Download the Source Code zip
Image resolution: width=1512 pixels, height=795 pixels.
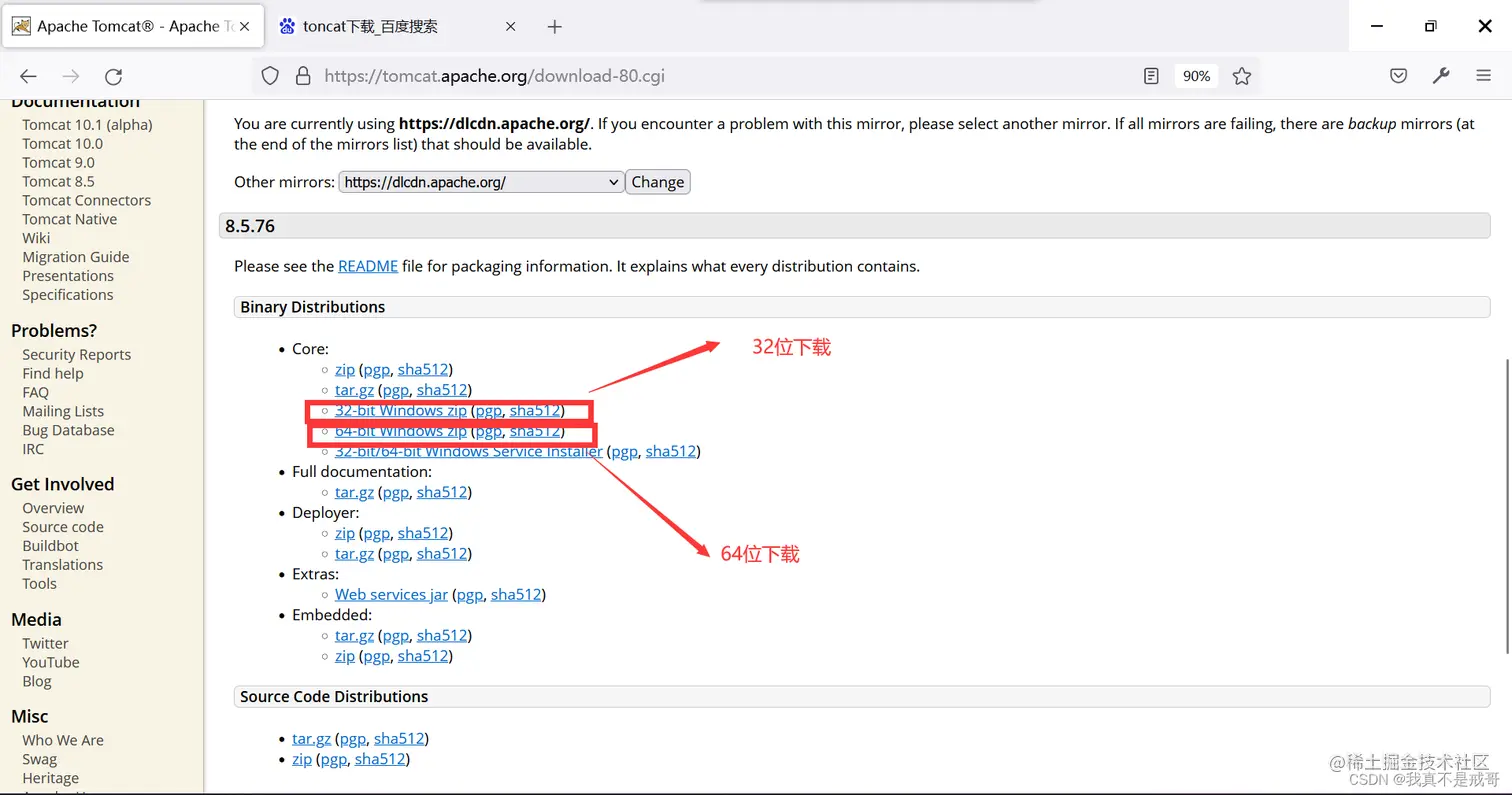302,759
